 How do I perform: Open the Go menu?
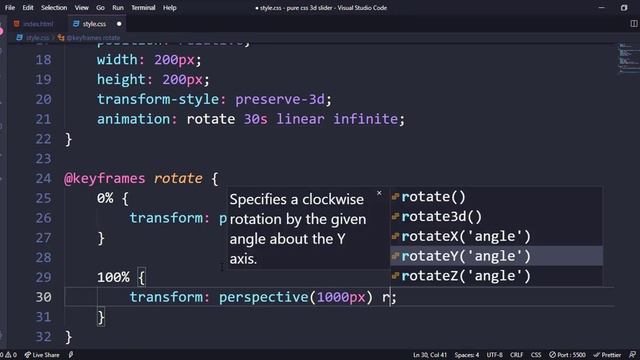pyautogui.click(x=100, y=7)
